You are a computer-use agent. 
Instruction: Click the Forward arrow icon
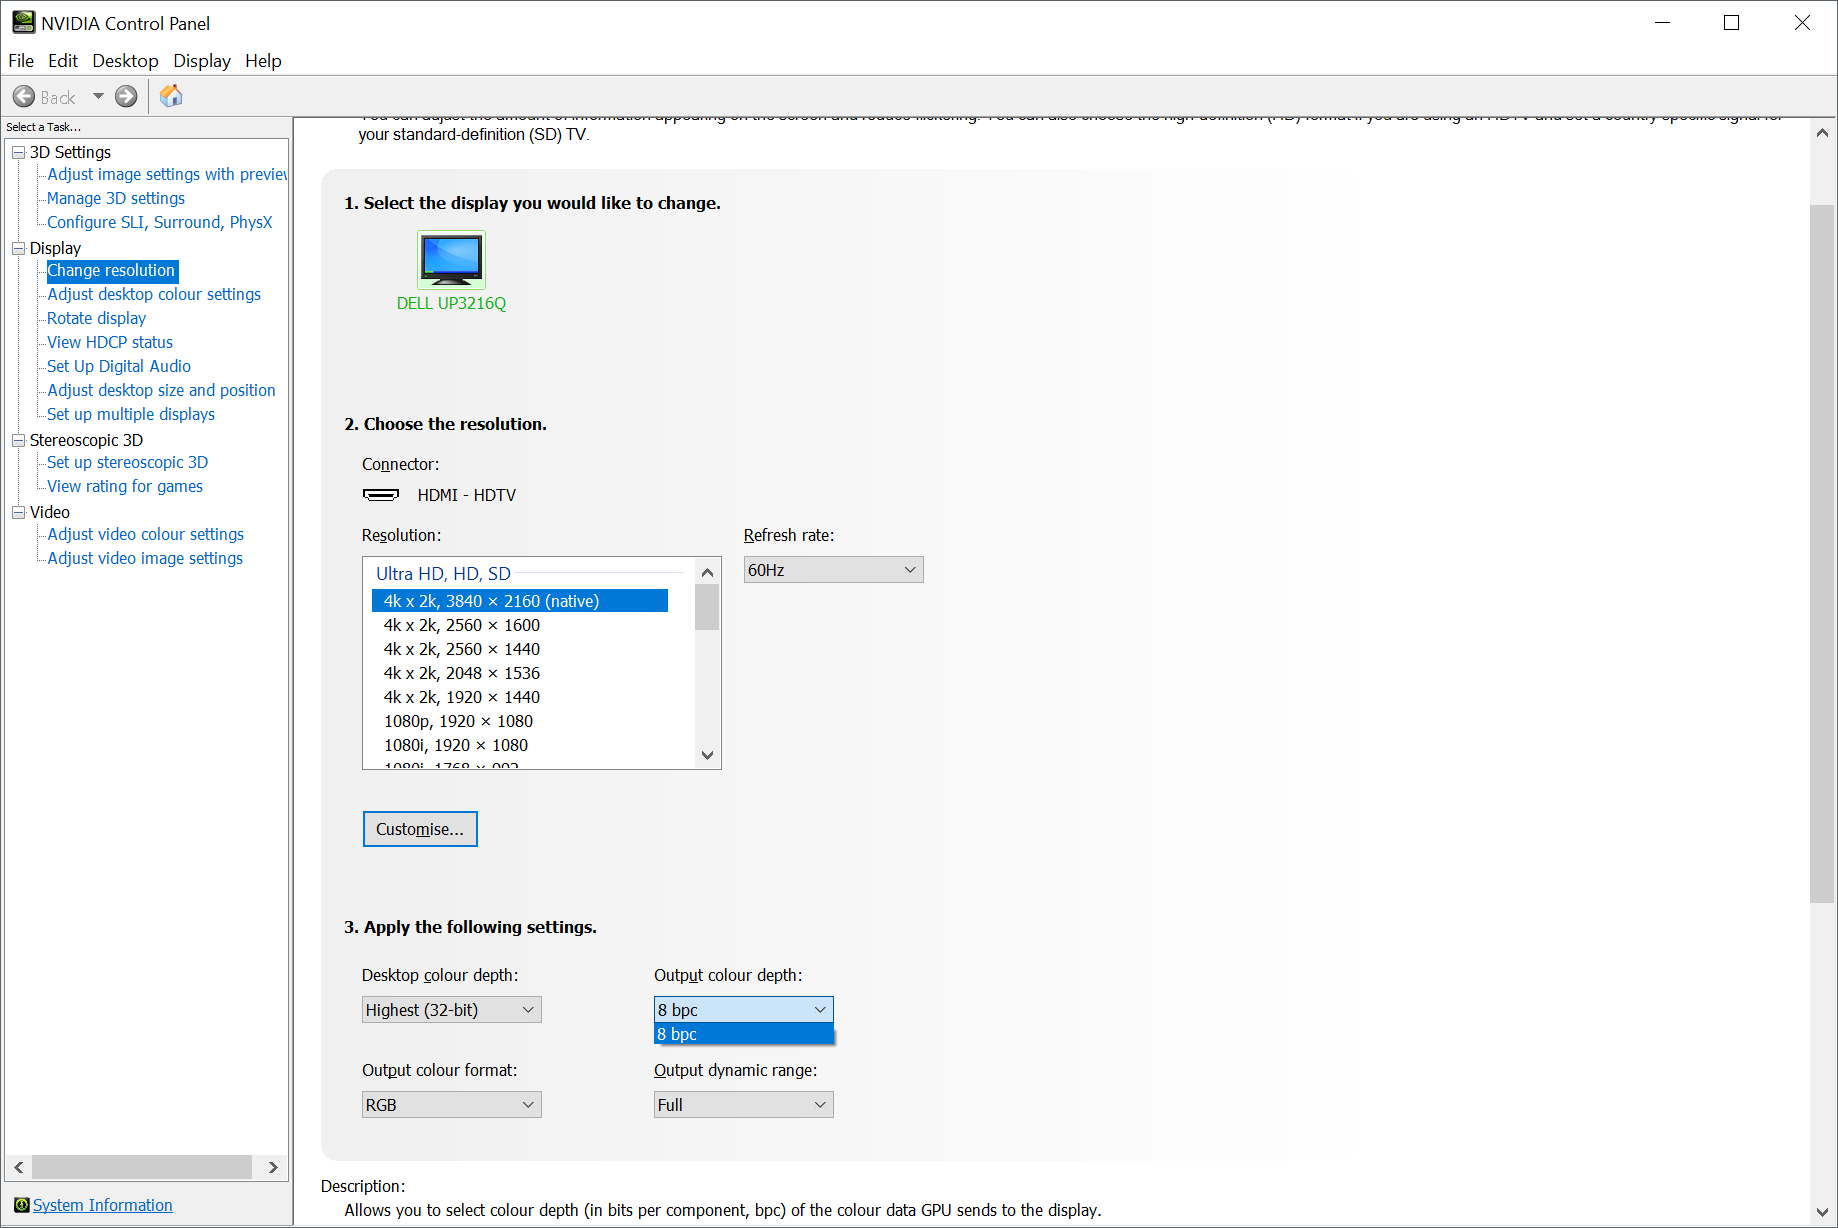[126, 96]
